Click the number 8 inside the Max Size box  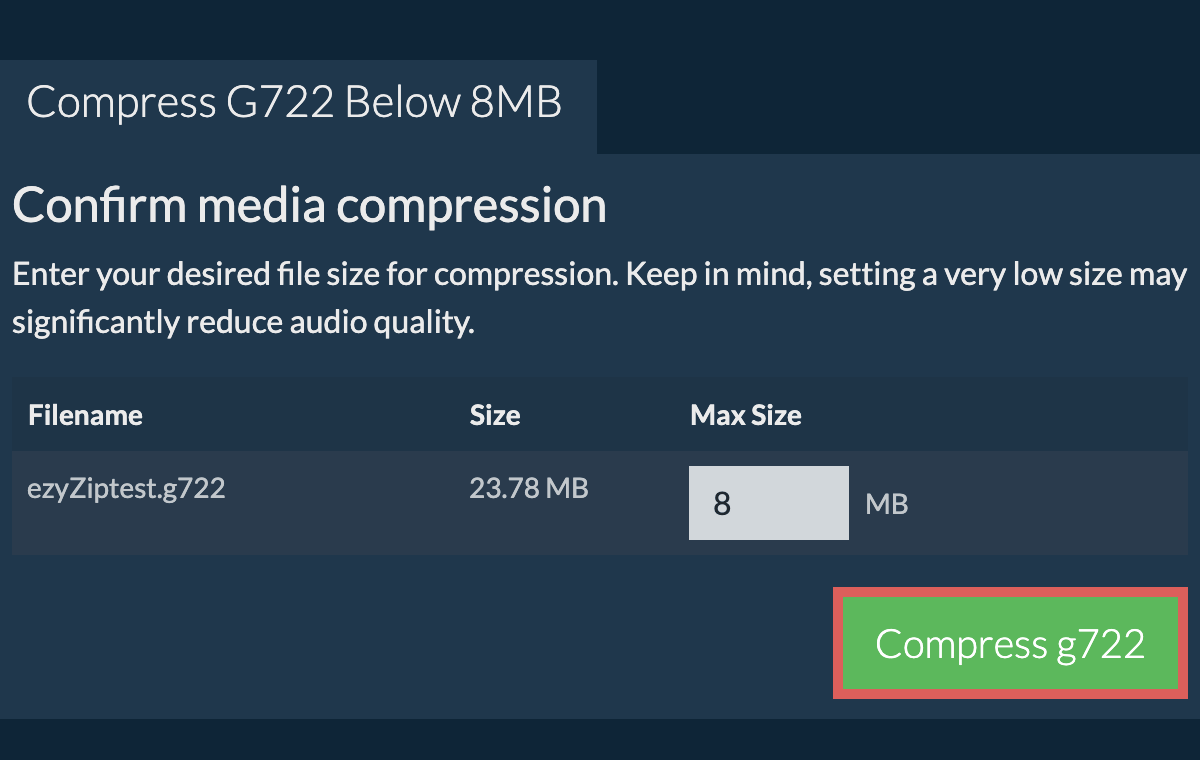tap(722, 504)
